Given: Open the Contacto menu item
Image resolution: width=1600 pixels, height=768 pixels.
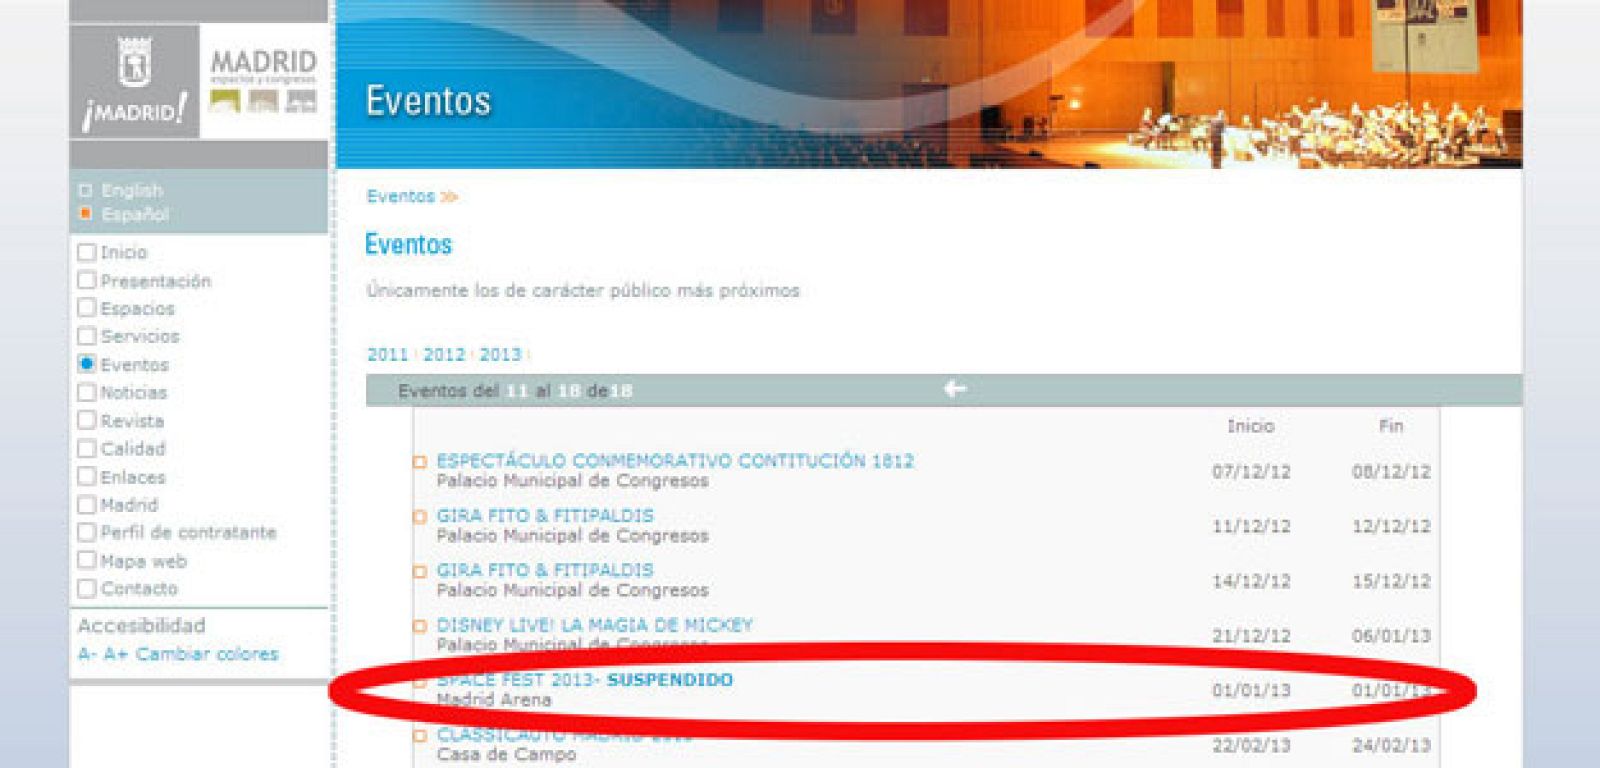Looking at the screenshot, I should pyautogui.click(x=138, y=589).
